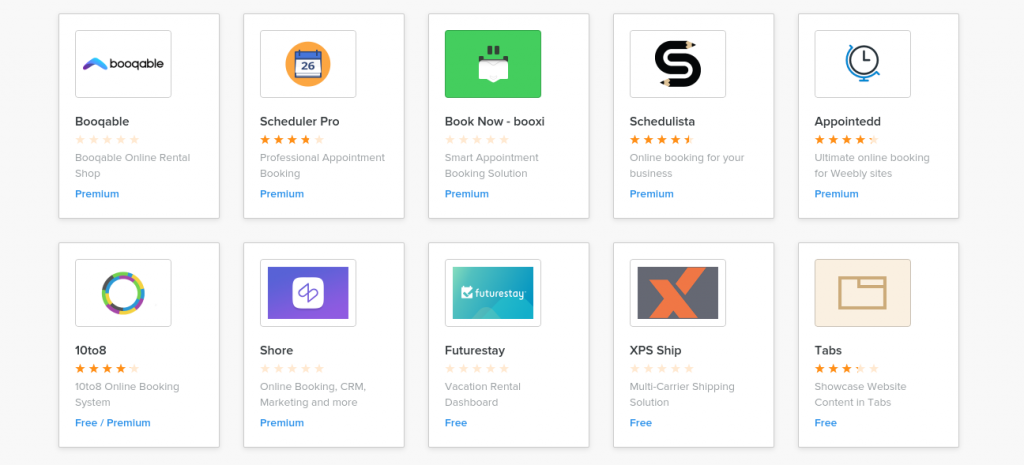
Task: Open the Schedulista app title
Action: (x=662, y=121)
